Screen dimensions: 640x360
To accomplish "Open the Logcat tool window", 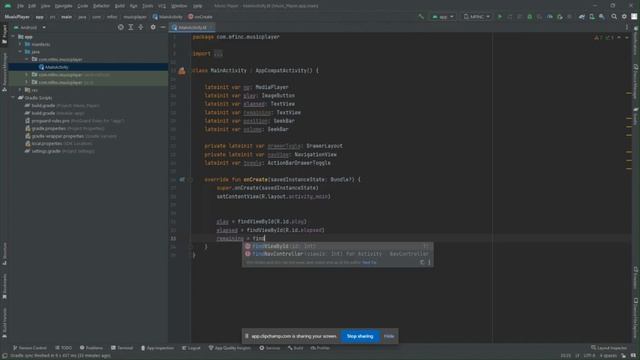I will click(x=191, y=348).
